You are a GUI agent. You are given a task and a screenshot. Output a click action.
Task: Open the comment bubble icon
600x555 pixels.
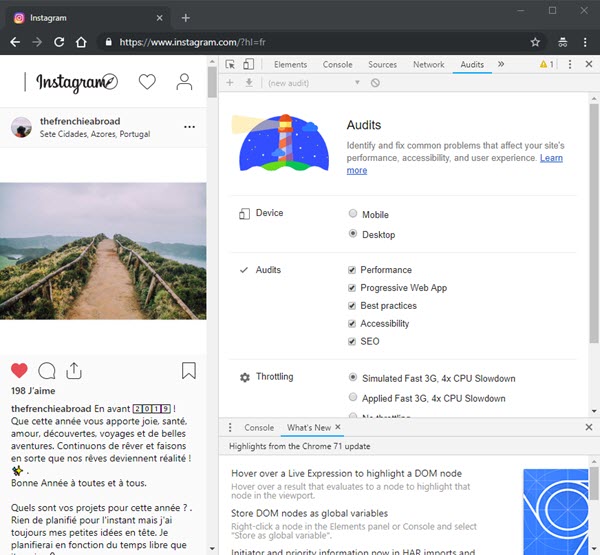pos(47,371)
